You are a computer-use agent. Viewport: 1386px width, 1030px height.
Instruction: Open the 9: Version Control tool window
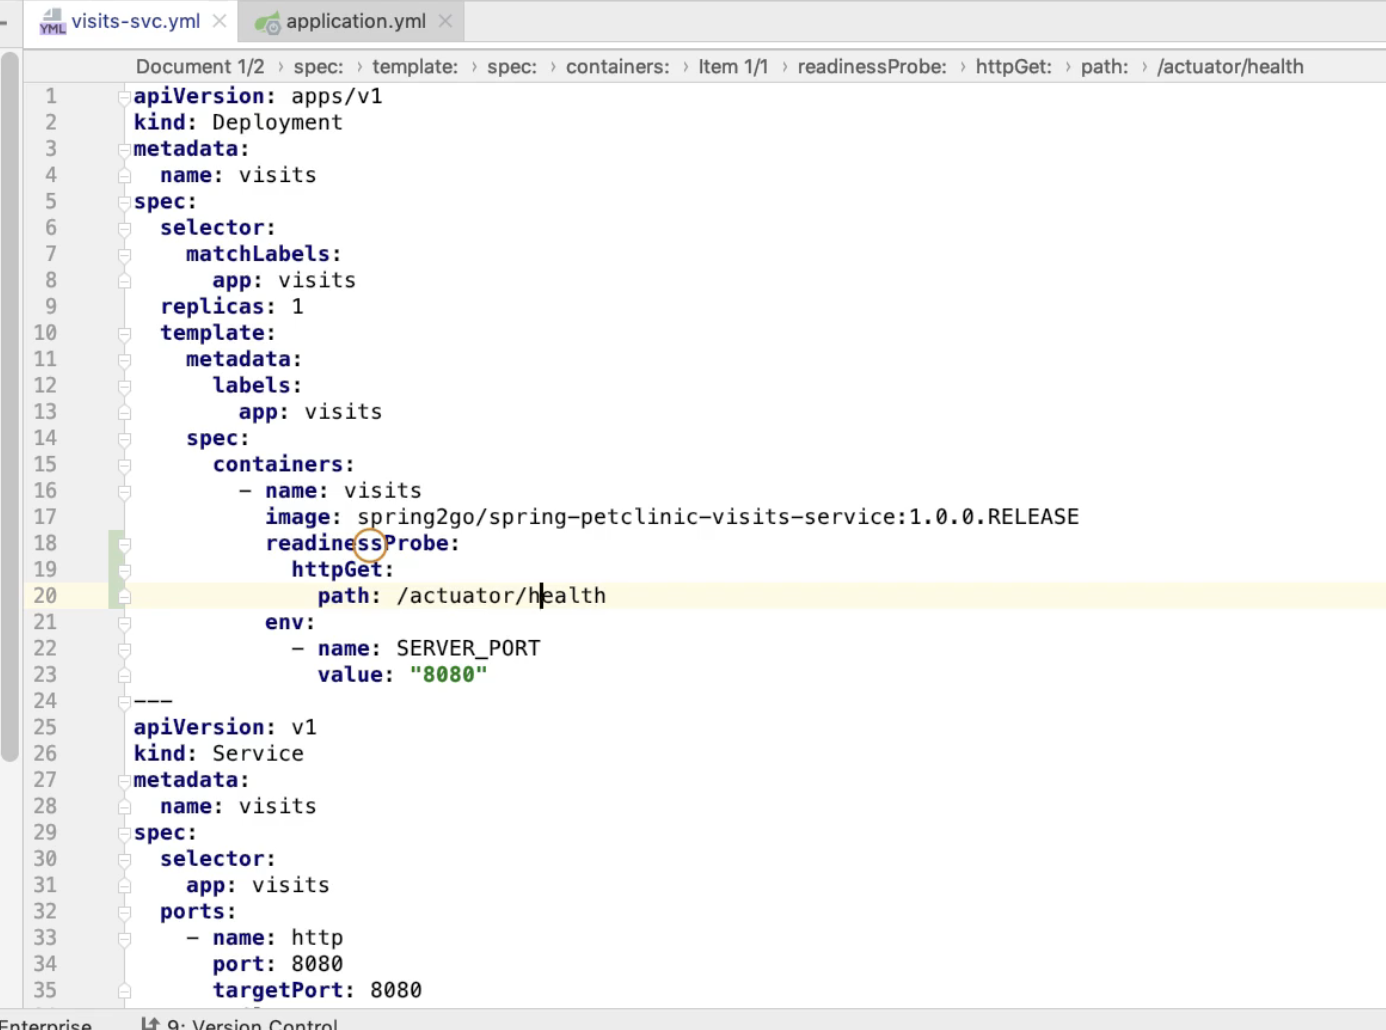(x=251, y=1023)
